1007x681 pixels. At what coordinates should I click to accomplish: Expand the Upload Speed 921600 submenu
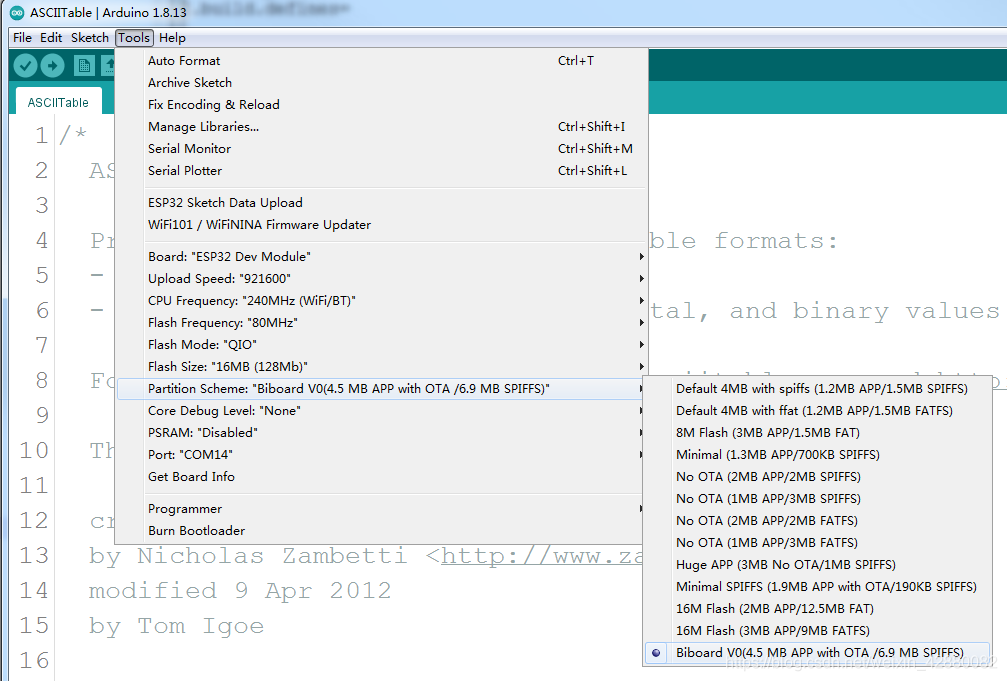(381, 278)
